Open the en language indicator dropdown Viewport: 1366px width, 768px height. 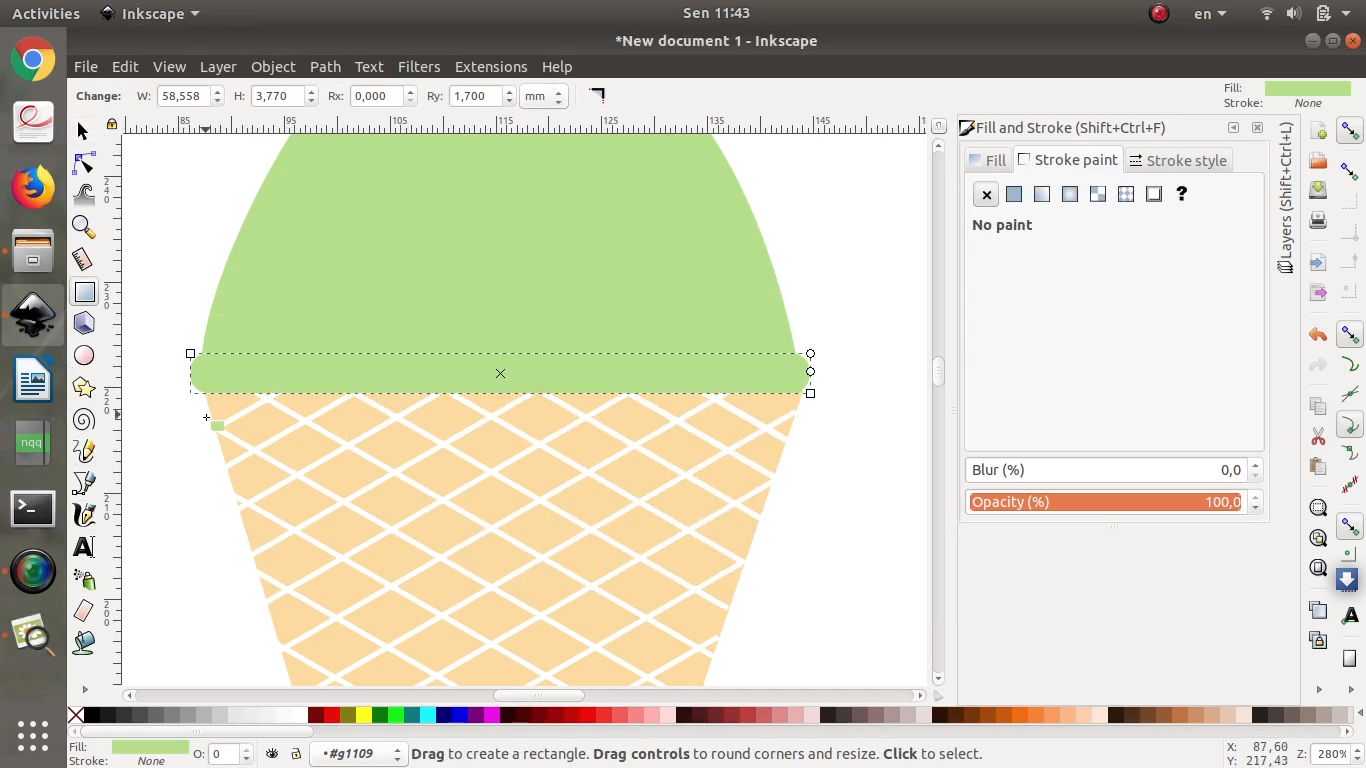pyautogui.click(x=1211, y=13)
